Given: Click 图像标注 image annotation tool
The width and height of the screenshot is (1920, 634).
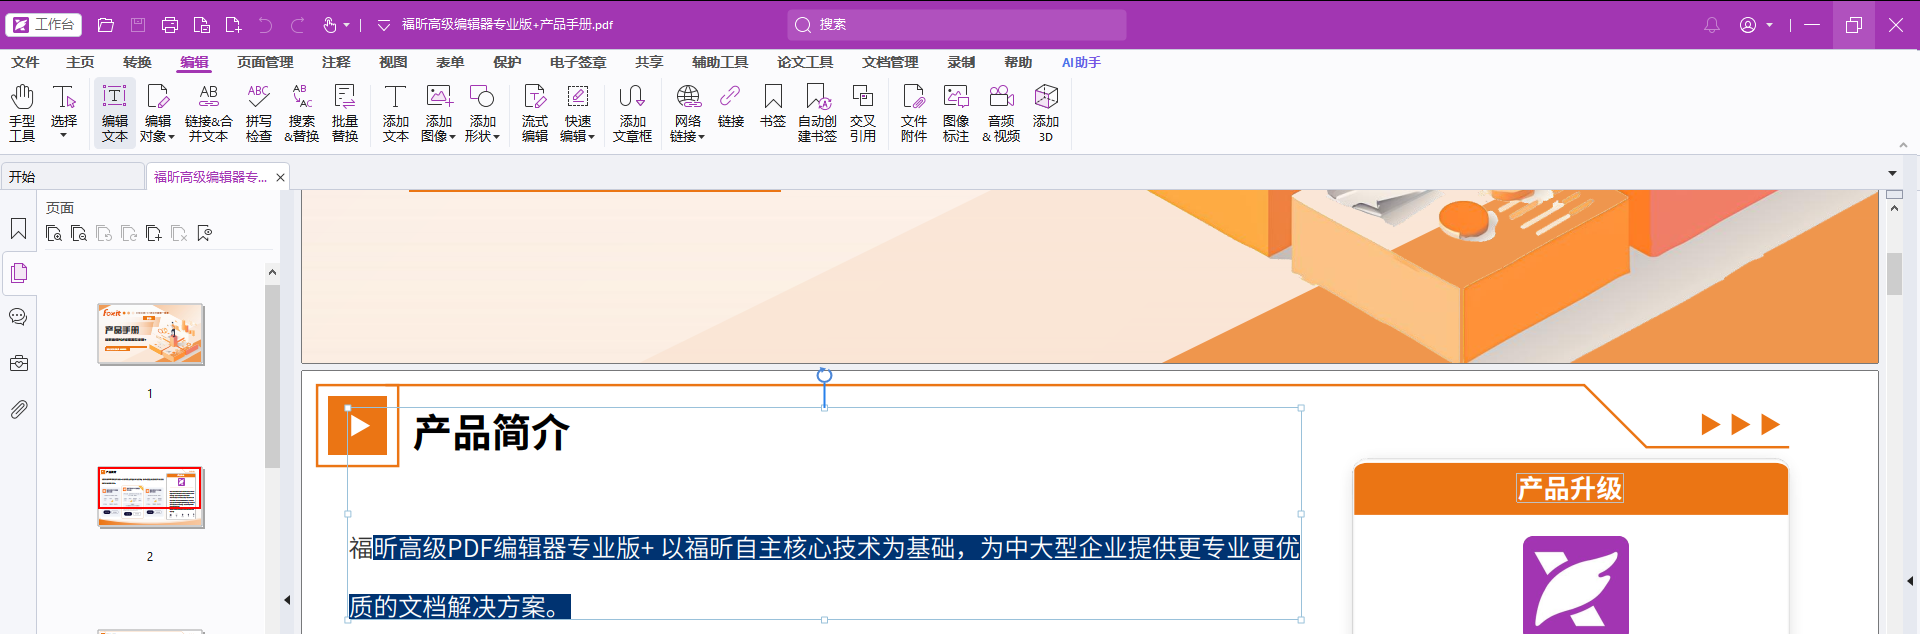Looking at the screenshot, I should (956, 113).
